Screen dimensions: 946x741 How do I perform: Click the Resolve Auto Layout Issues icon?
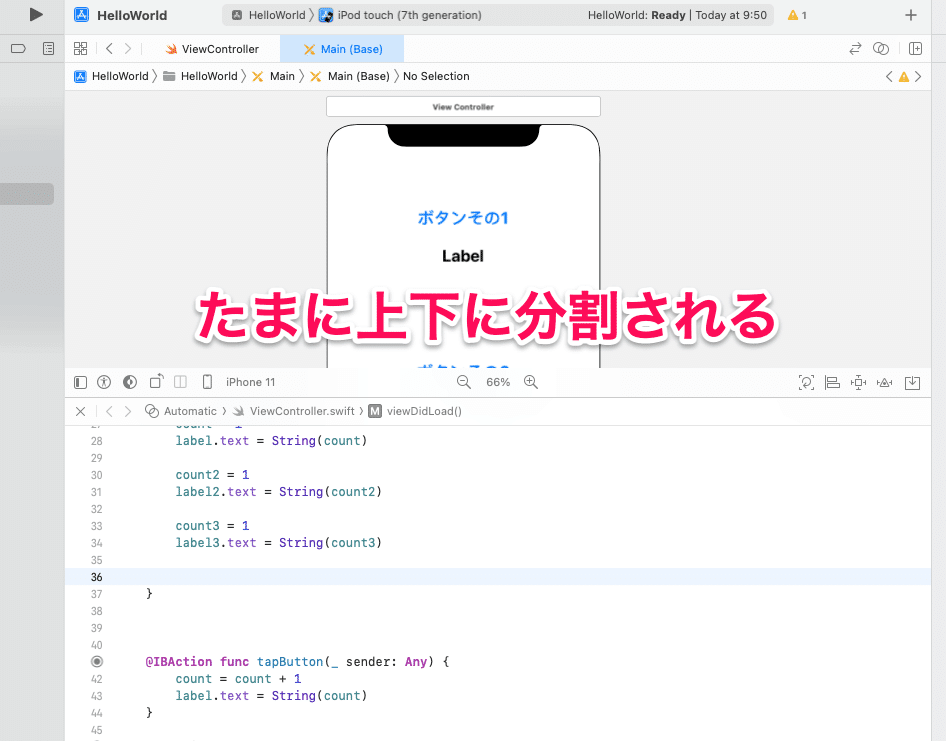(x=884, y=382)
